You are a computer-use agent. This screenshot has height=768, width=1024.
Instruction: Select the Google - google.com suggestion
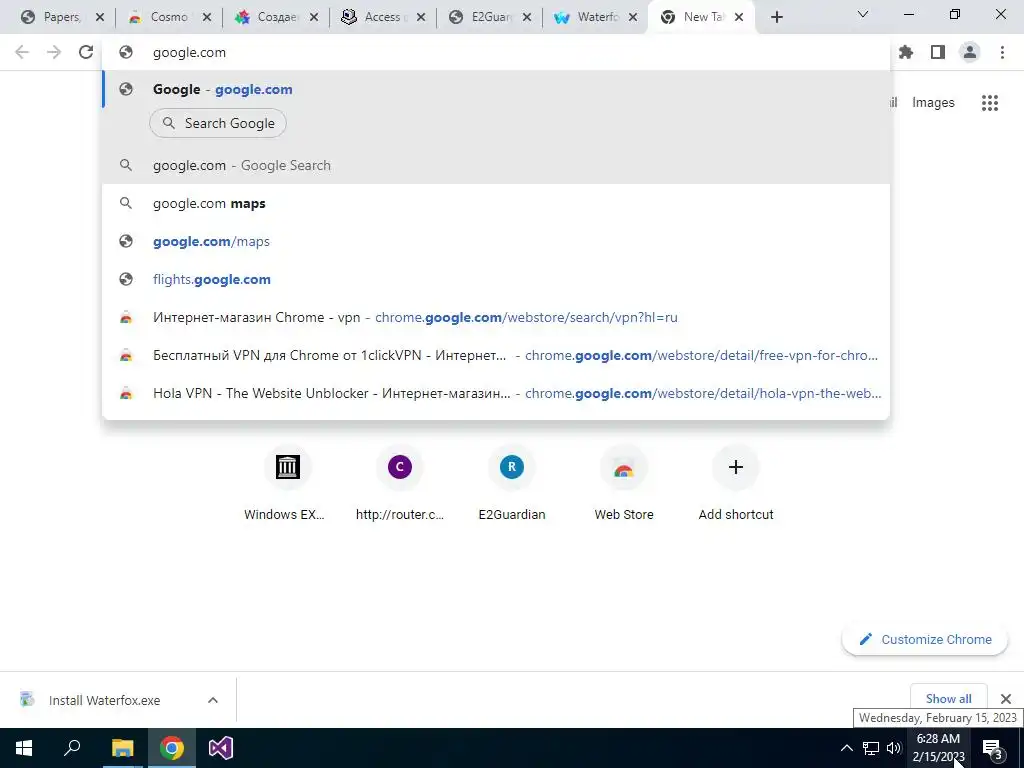click(x=496, y=89)
